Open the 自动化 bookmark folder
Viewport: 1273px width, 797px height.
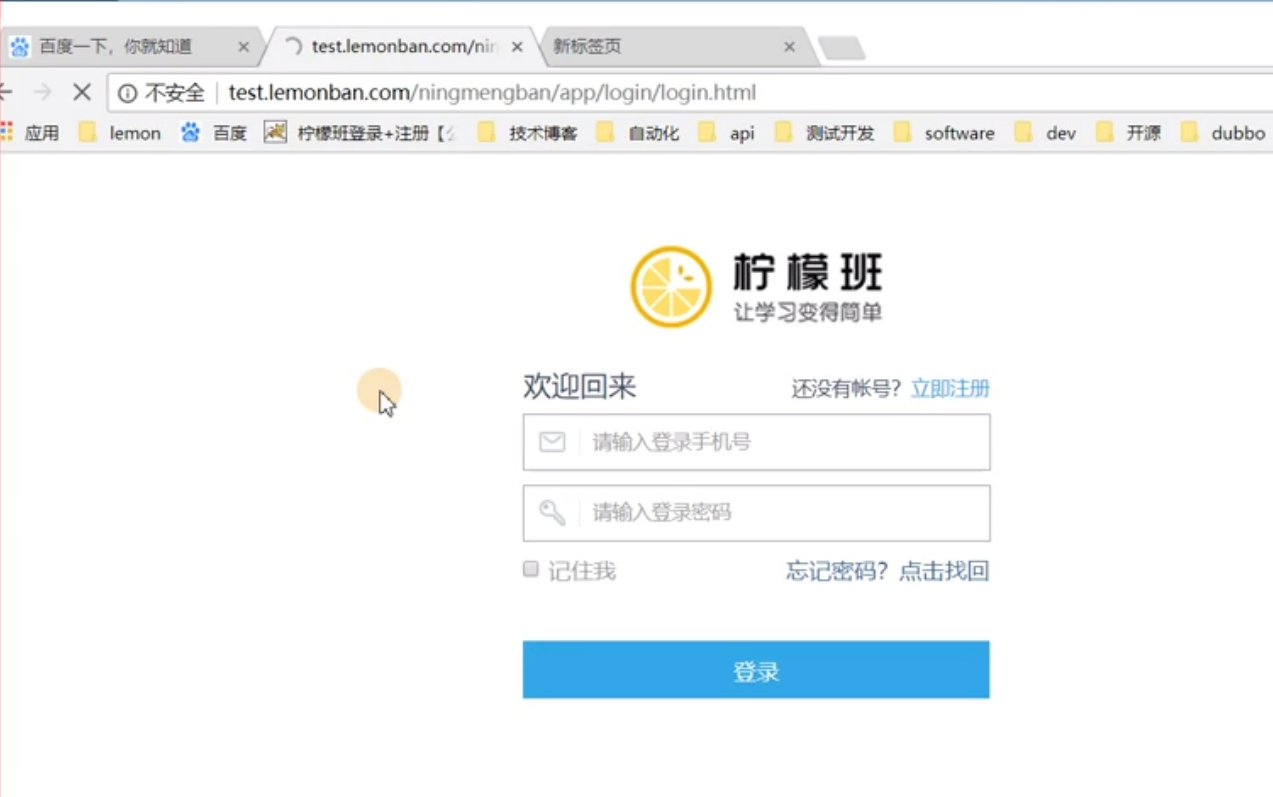pyautogui.click(x=638, y=133)
